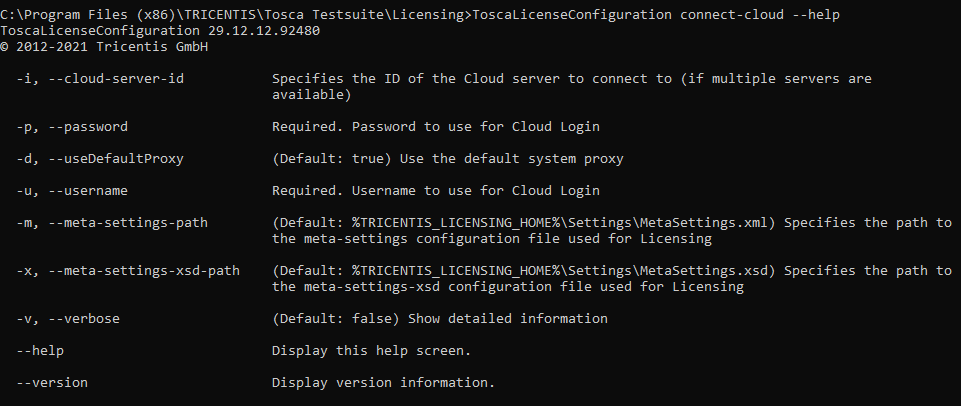Click the --cloud-server-id option text
961x406 pixels.
click(x=101, y=78)
